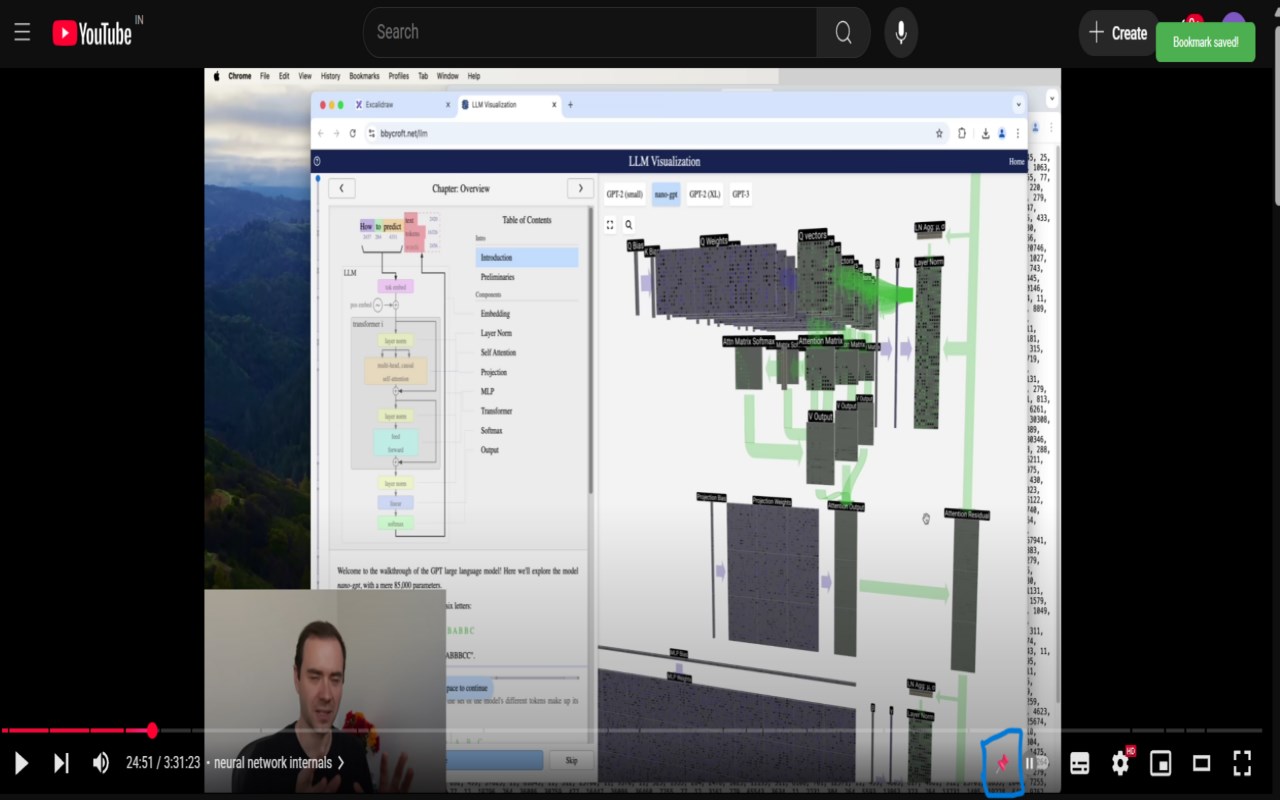
Task: Open the History menu in the video
Action: click(331, 76)
